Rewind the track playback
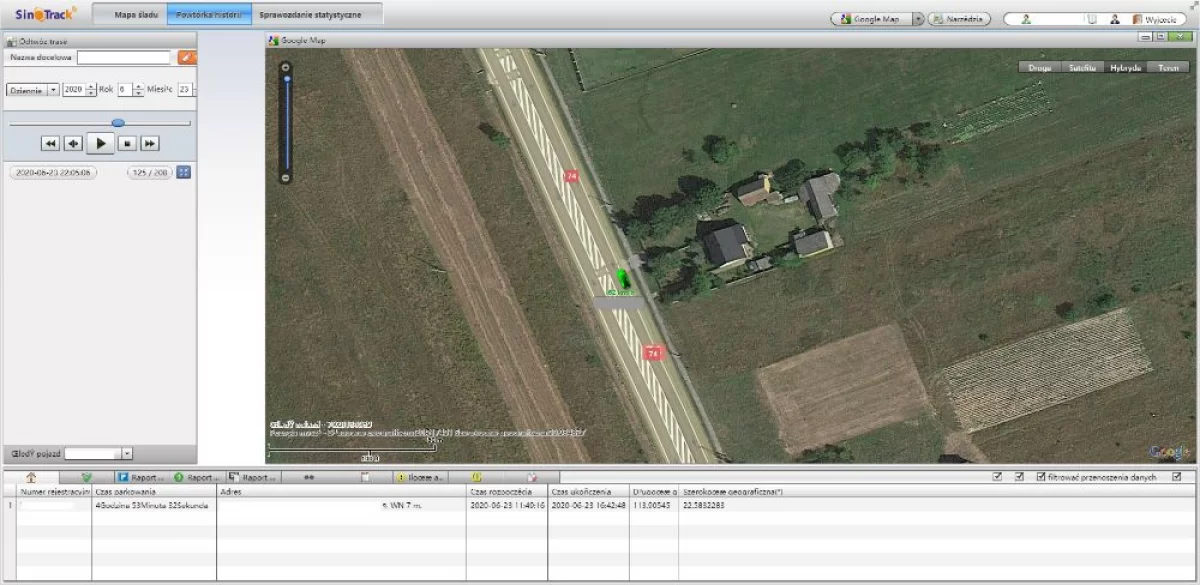The height and width of the screenshot is (585, 1200). tap(50, 144)
